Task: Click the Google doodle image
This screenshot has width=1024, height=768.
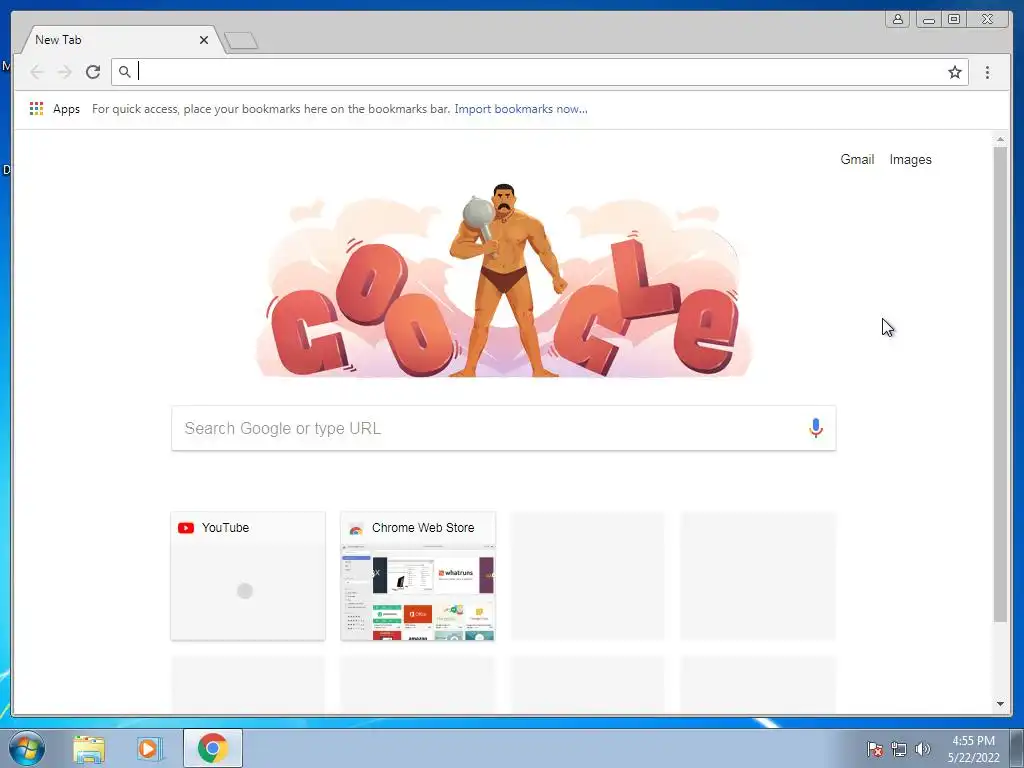Action: 504,281
